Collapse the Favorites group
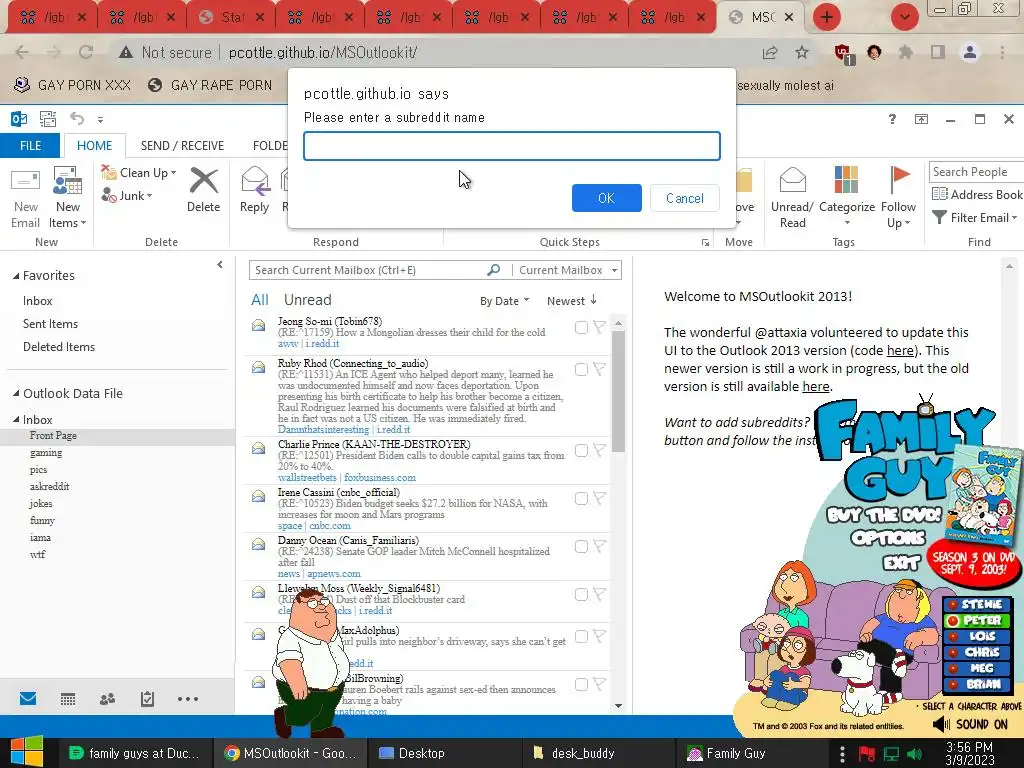 (16, 276)
